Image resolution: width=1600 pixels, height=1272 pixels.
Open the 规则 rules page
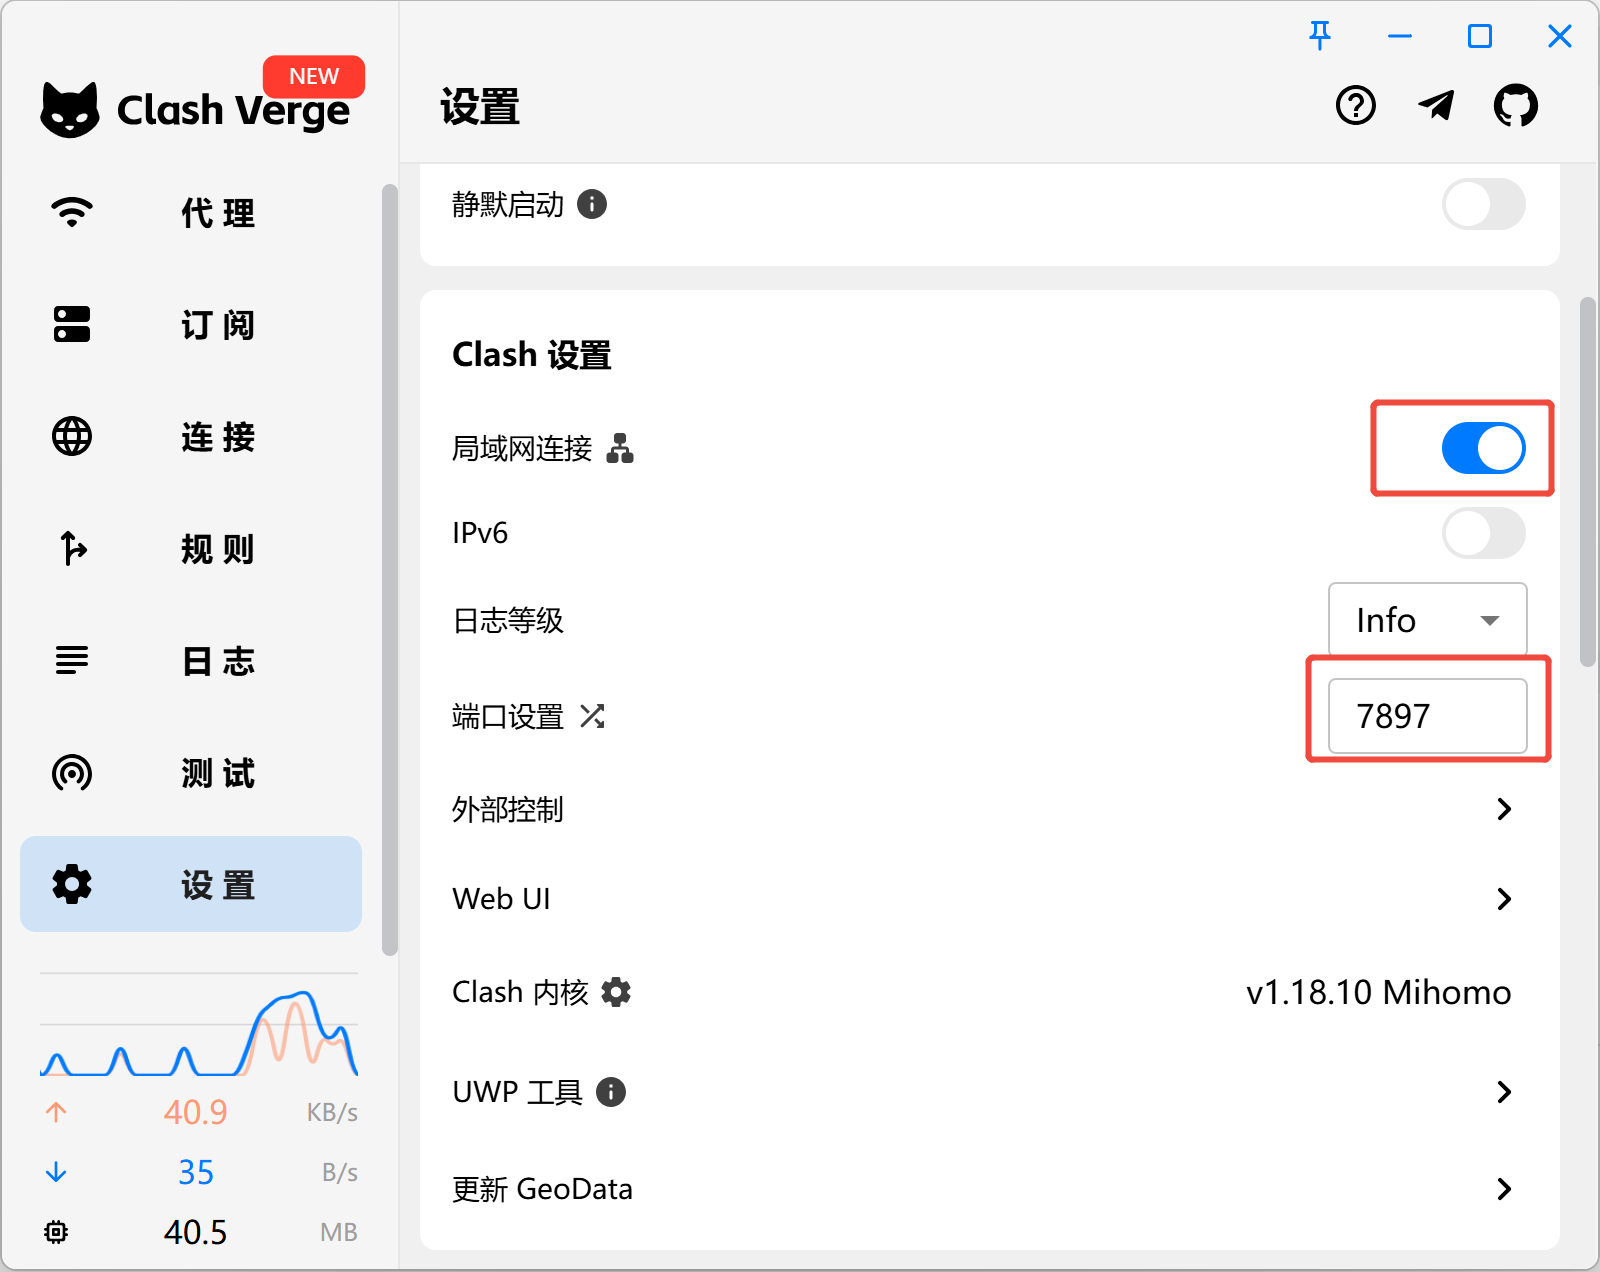point(191,549)
